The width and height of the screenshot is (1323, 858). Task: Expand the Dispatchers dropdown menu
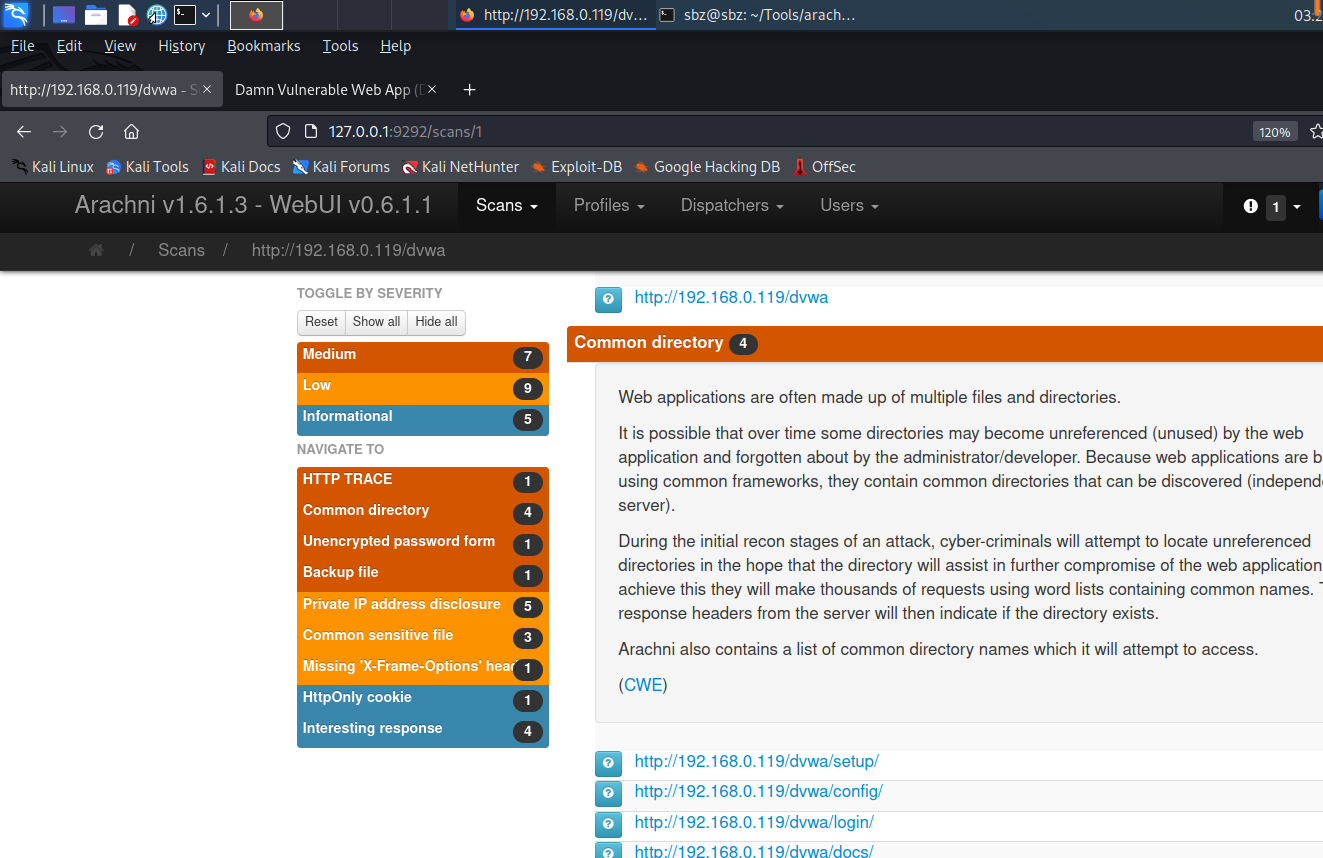pyautogui.click(x=732, y=206)
